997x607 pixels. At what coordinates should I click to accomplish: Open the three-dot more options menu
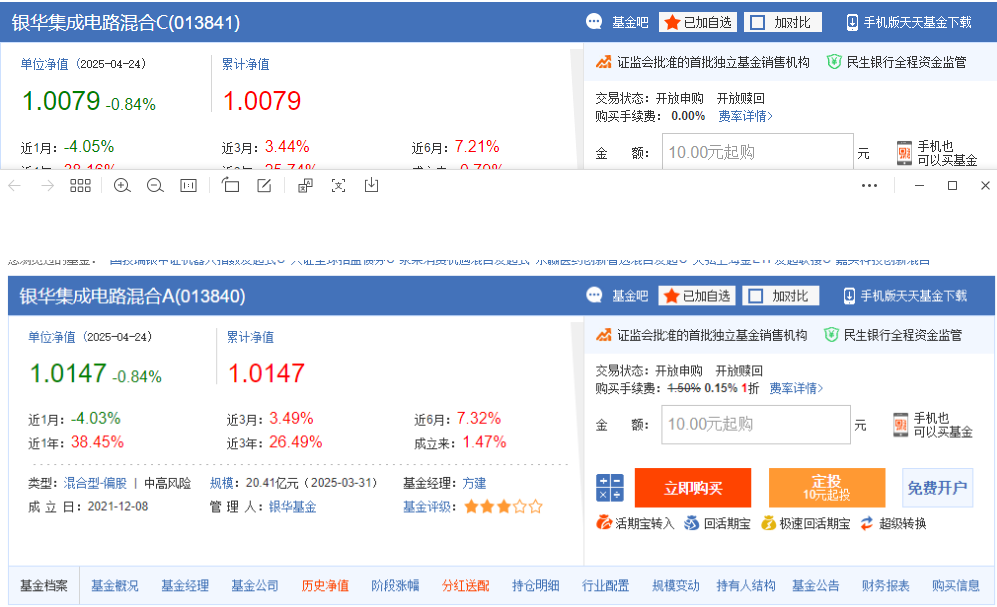[x=869, y=186]
